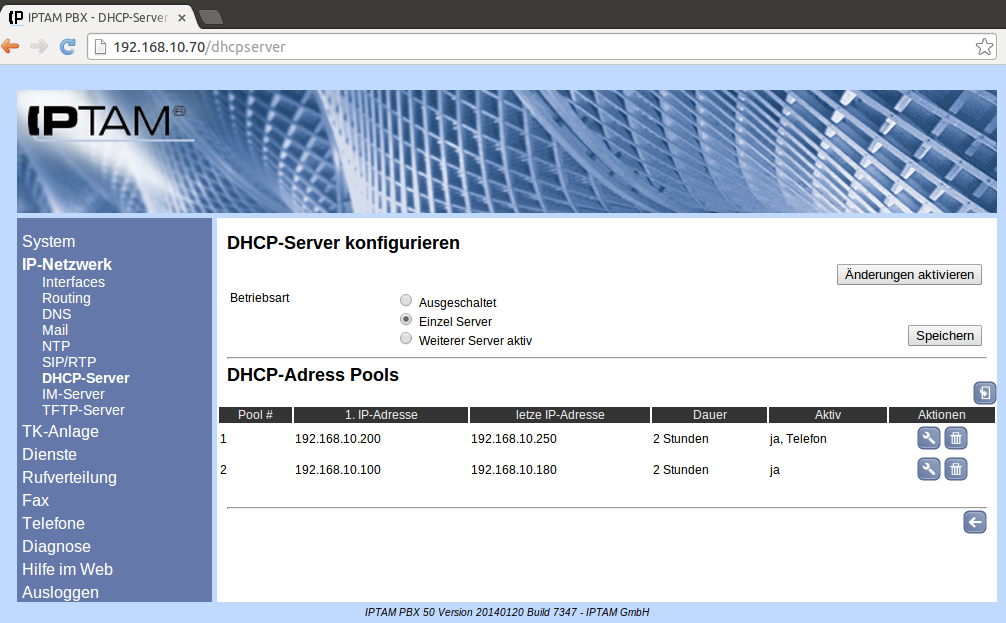Expand the TK-Anlage menu section
This screenshot has height=623, width=1006.
pos(60,432)
